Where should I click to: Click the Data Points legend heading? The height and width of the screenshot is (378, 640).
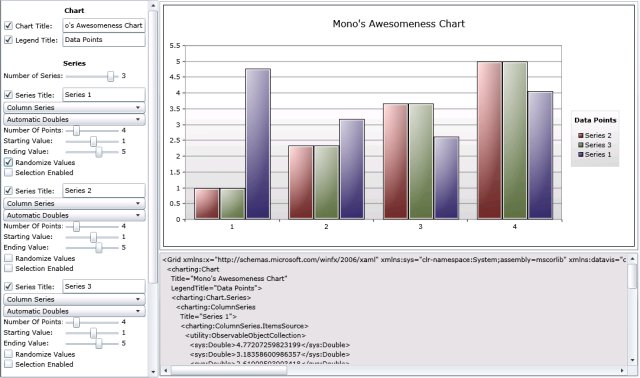(x=595, y=120)
